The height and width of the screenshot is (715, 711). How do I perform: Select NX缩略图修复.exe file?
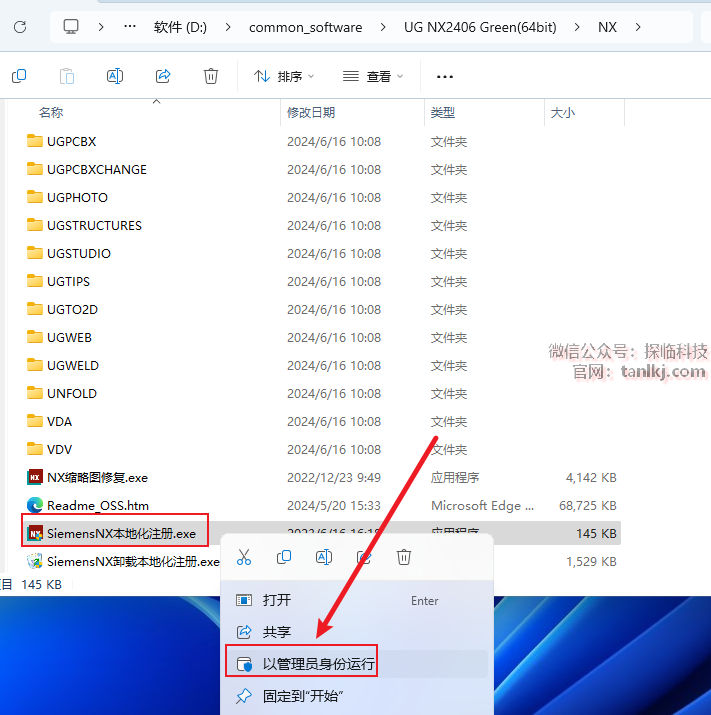pos(87,477)
